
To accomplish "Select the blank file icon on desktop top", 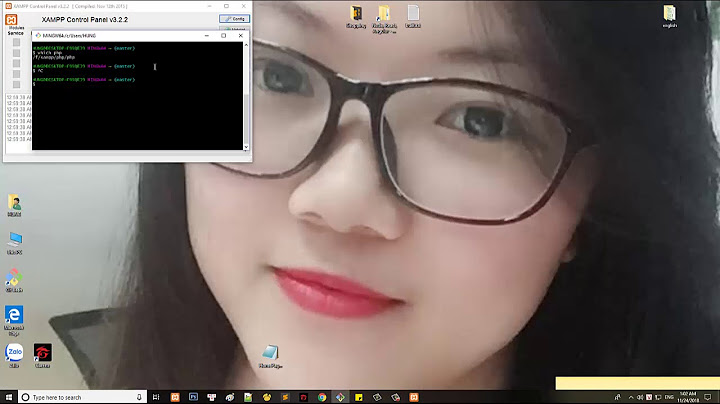I will coord(413,16).
